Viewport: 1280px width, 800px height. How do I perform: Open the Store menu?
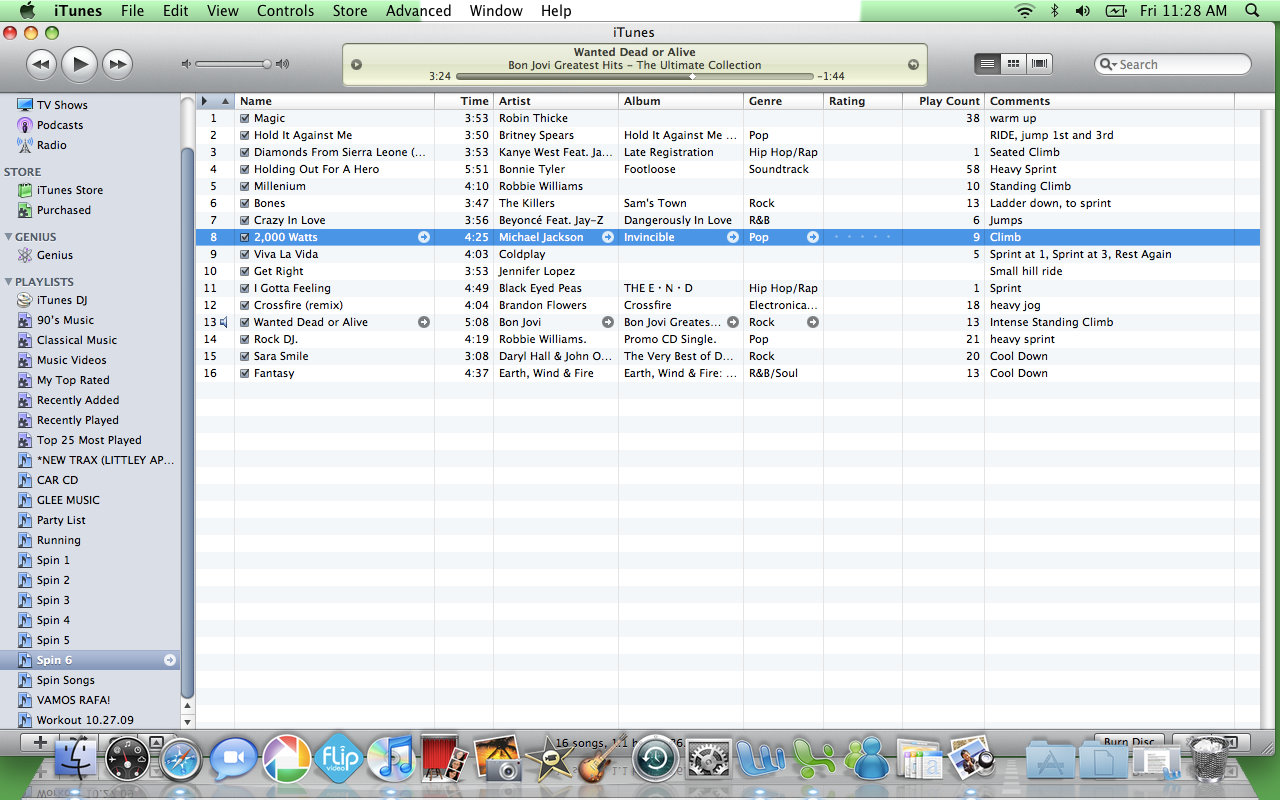pos(350,10)
